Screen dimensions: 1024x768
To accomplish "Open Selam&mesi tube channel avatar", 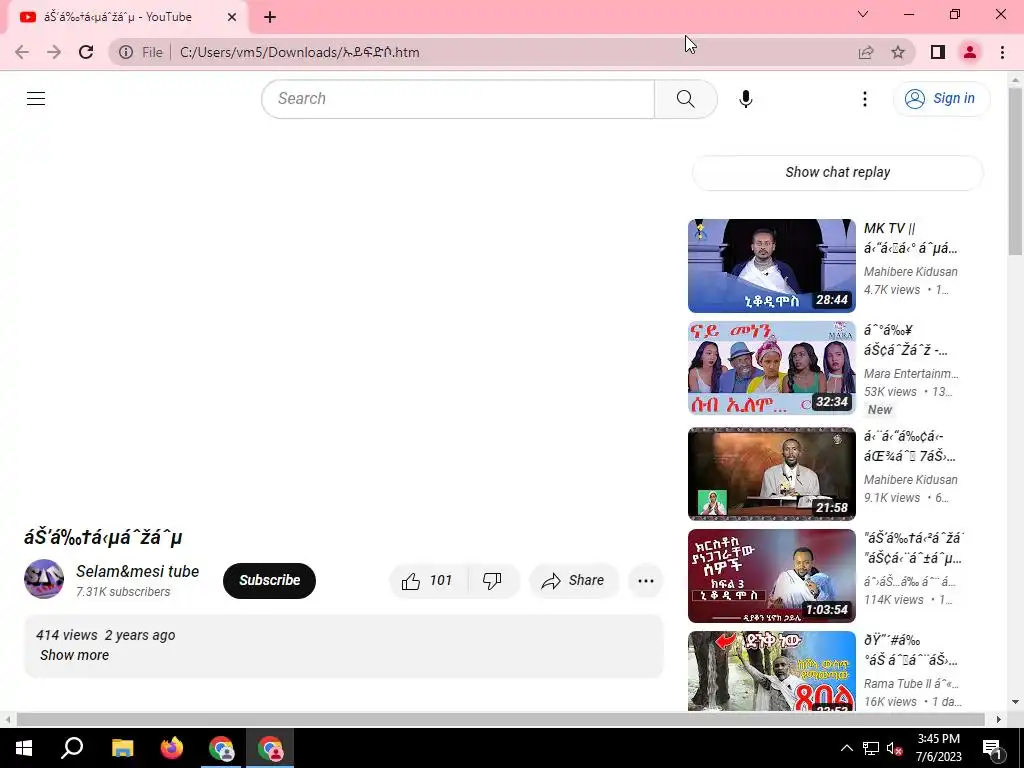I will (44, 579).
